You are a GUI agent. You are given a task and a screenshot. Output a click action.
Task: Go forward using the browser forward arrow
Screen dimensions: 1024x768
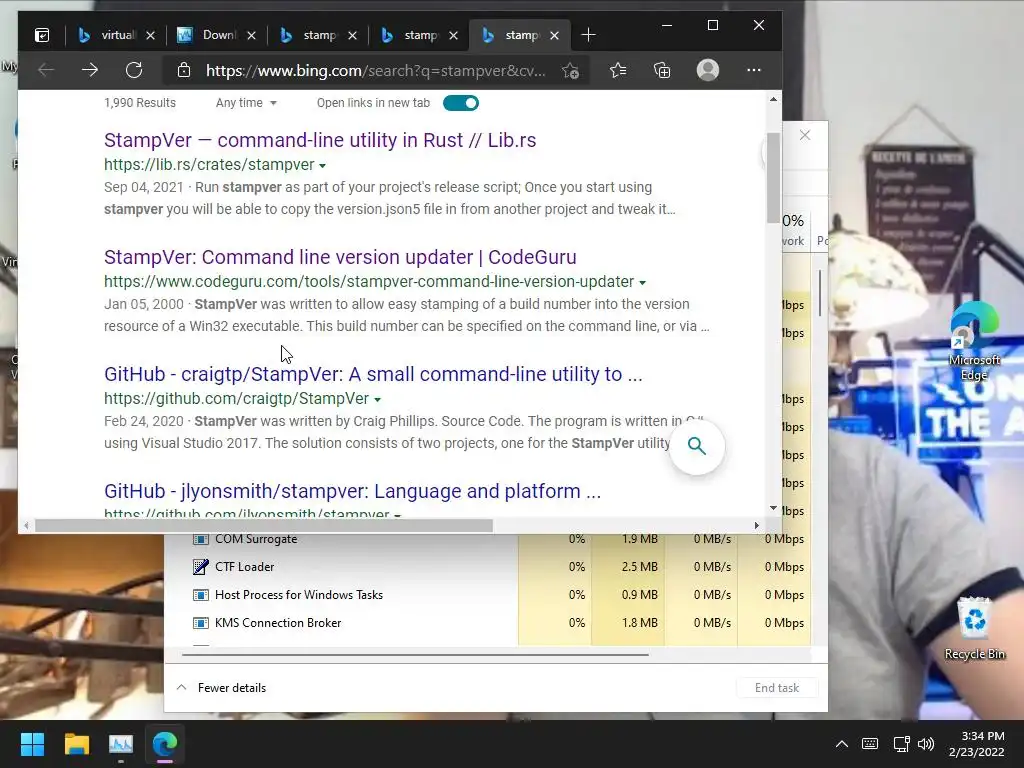point(90,70)
